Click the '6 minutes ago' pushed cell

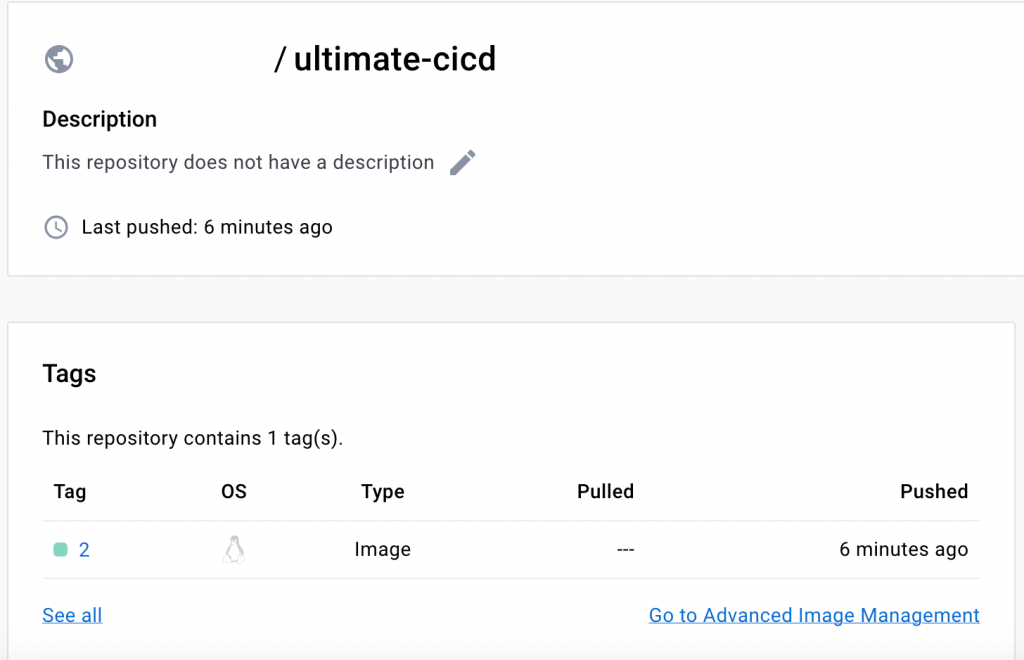click(903, 549)
